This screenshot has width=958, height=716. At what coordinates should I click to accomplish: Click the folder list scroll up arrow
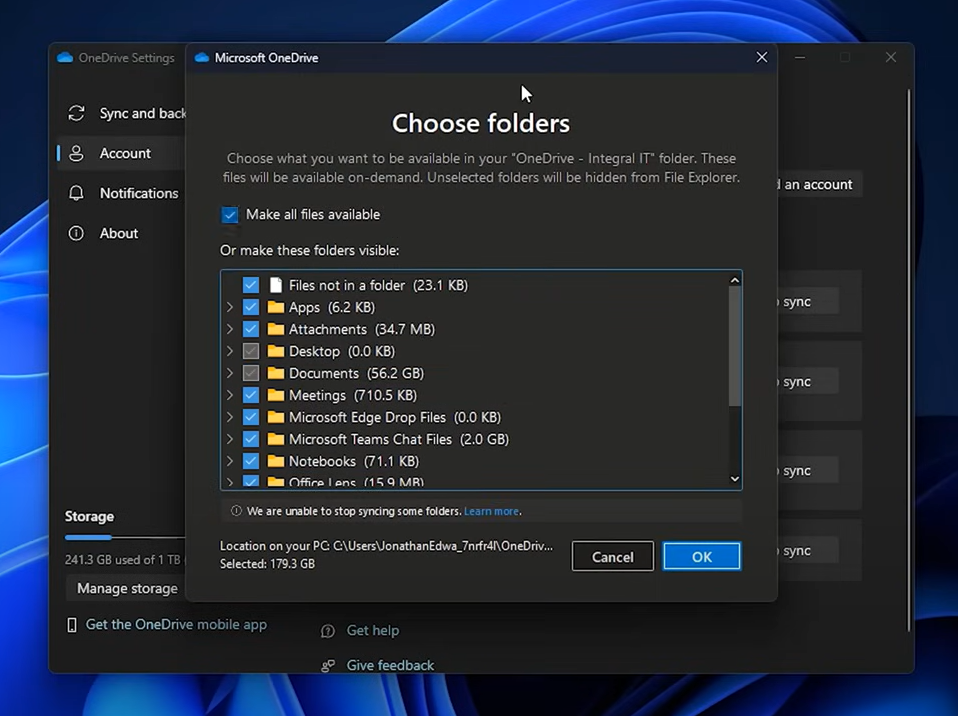pos(735,280)
